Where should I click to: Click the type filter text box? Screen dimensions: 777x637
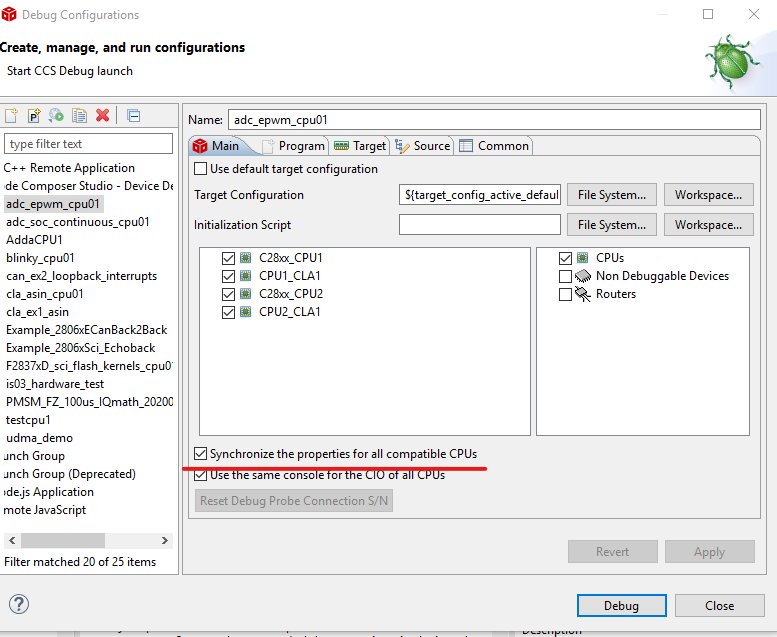coord(88,144)
